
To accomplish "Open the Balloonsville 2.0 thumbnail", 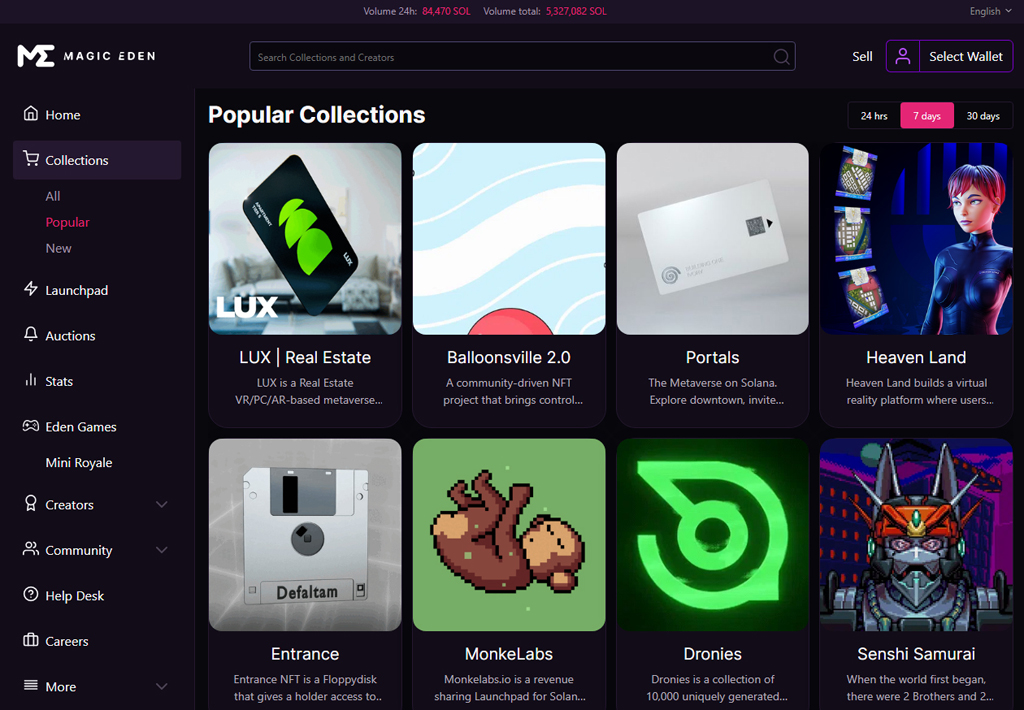I will tap(509, 238).
